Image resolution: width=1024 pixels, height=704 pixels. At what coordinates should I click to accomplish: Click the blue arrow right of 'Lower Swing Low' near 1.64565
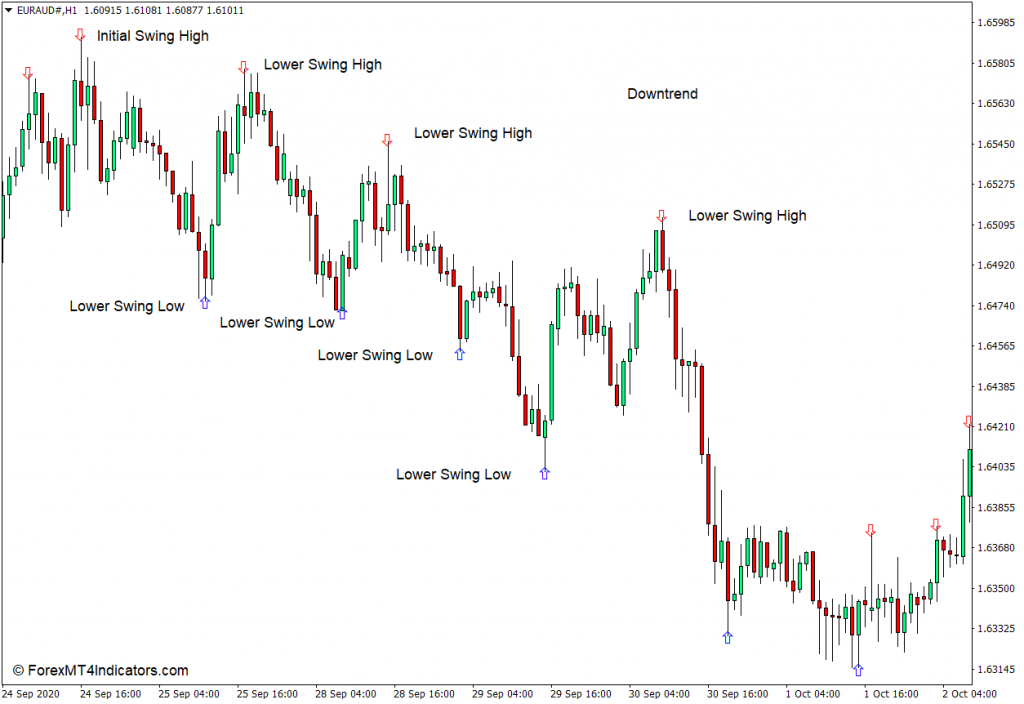460,354
